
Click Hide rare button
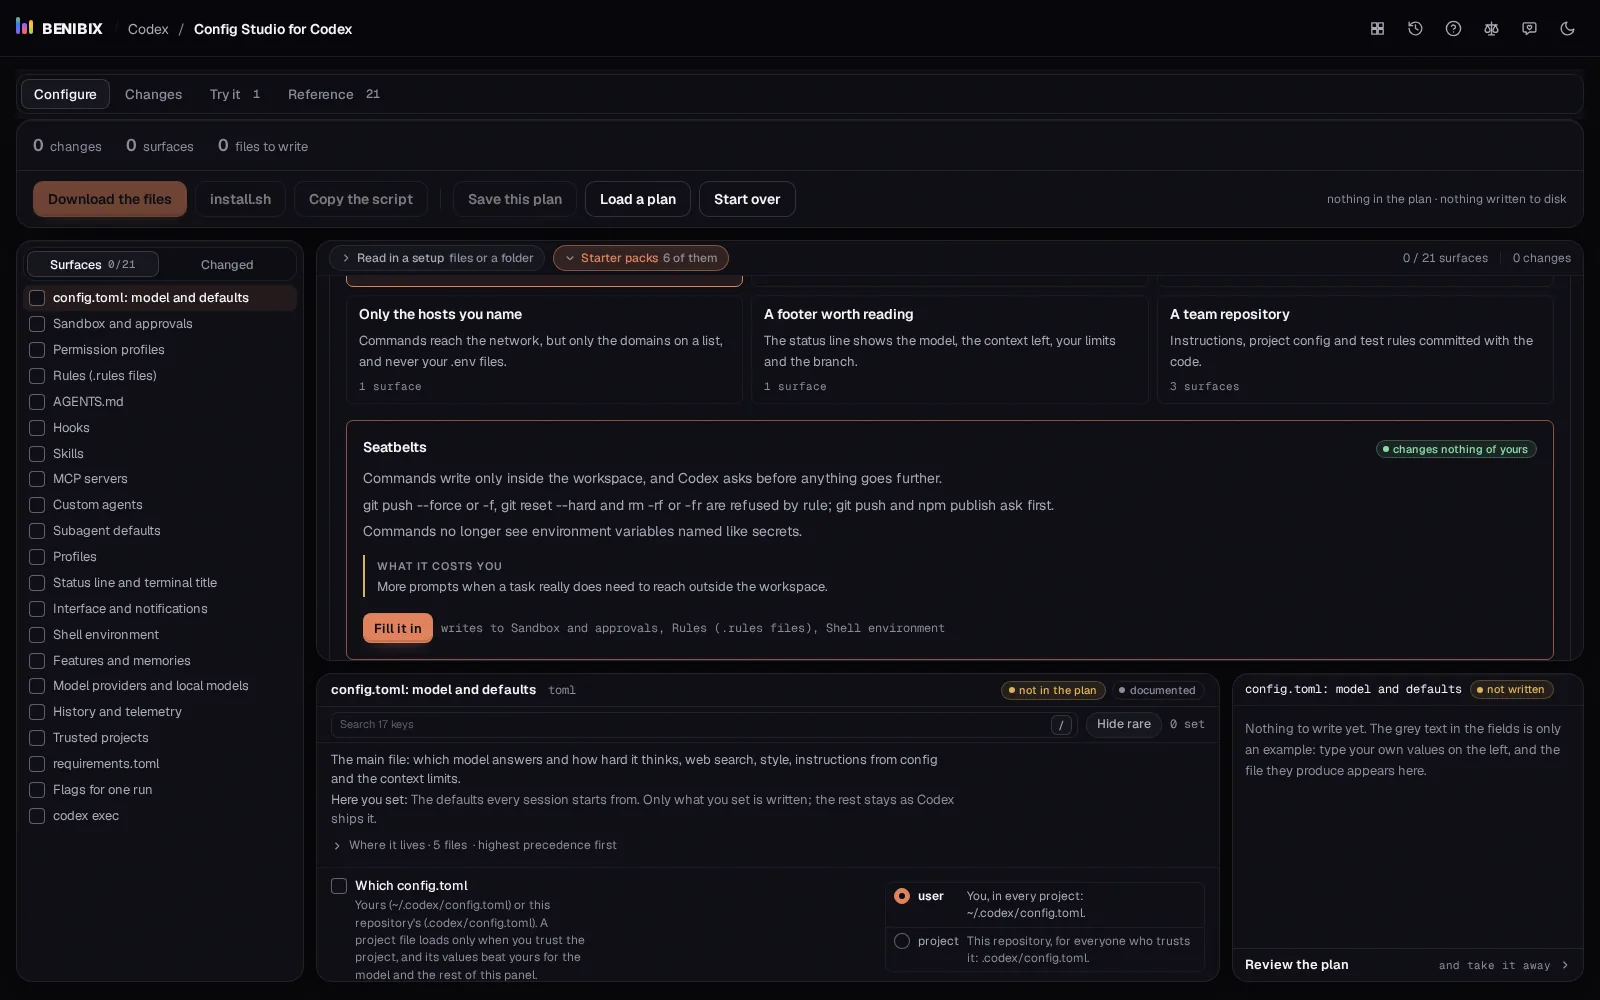[x=1124, y=724]
